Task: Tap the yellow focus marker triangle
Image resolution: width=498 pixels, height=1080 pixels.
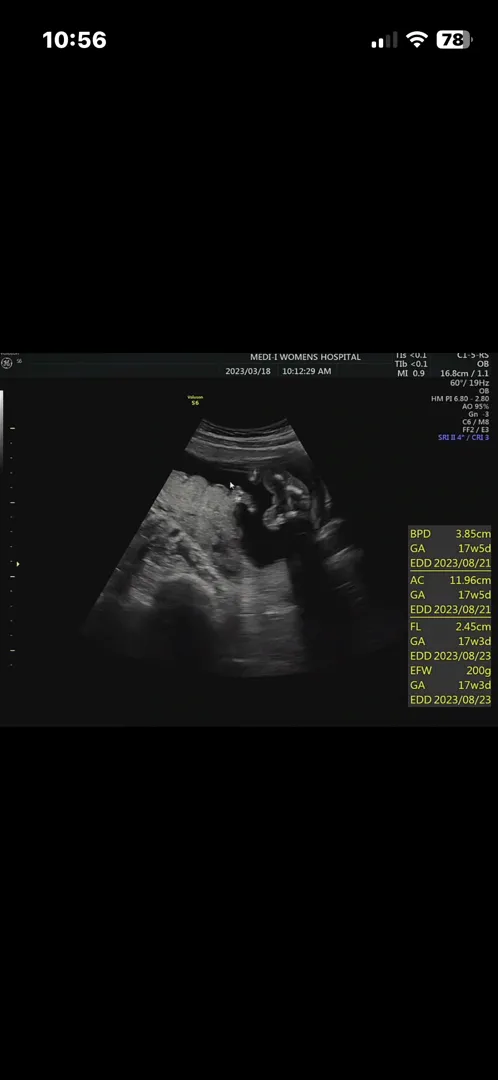Action: (x=17, y=564)
